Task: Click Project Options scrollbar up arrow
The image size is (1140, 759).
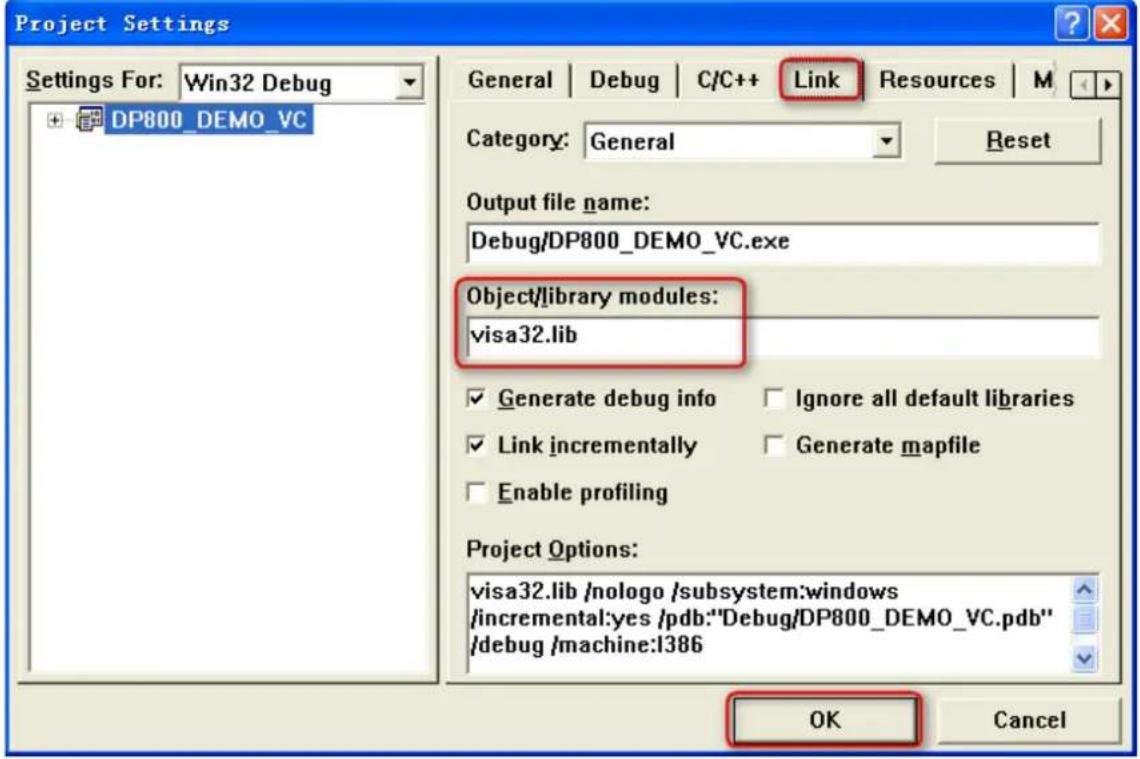Action: 1084,590
